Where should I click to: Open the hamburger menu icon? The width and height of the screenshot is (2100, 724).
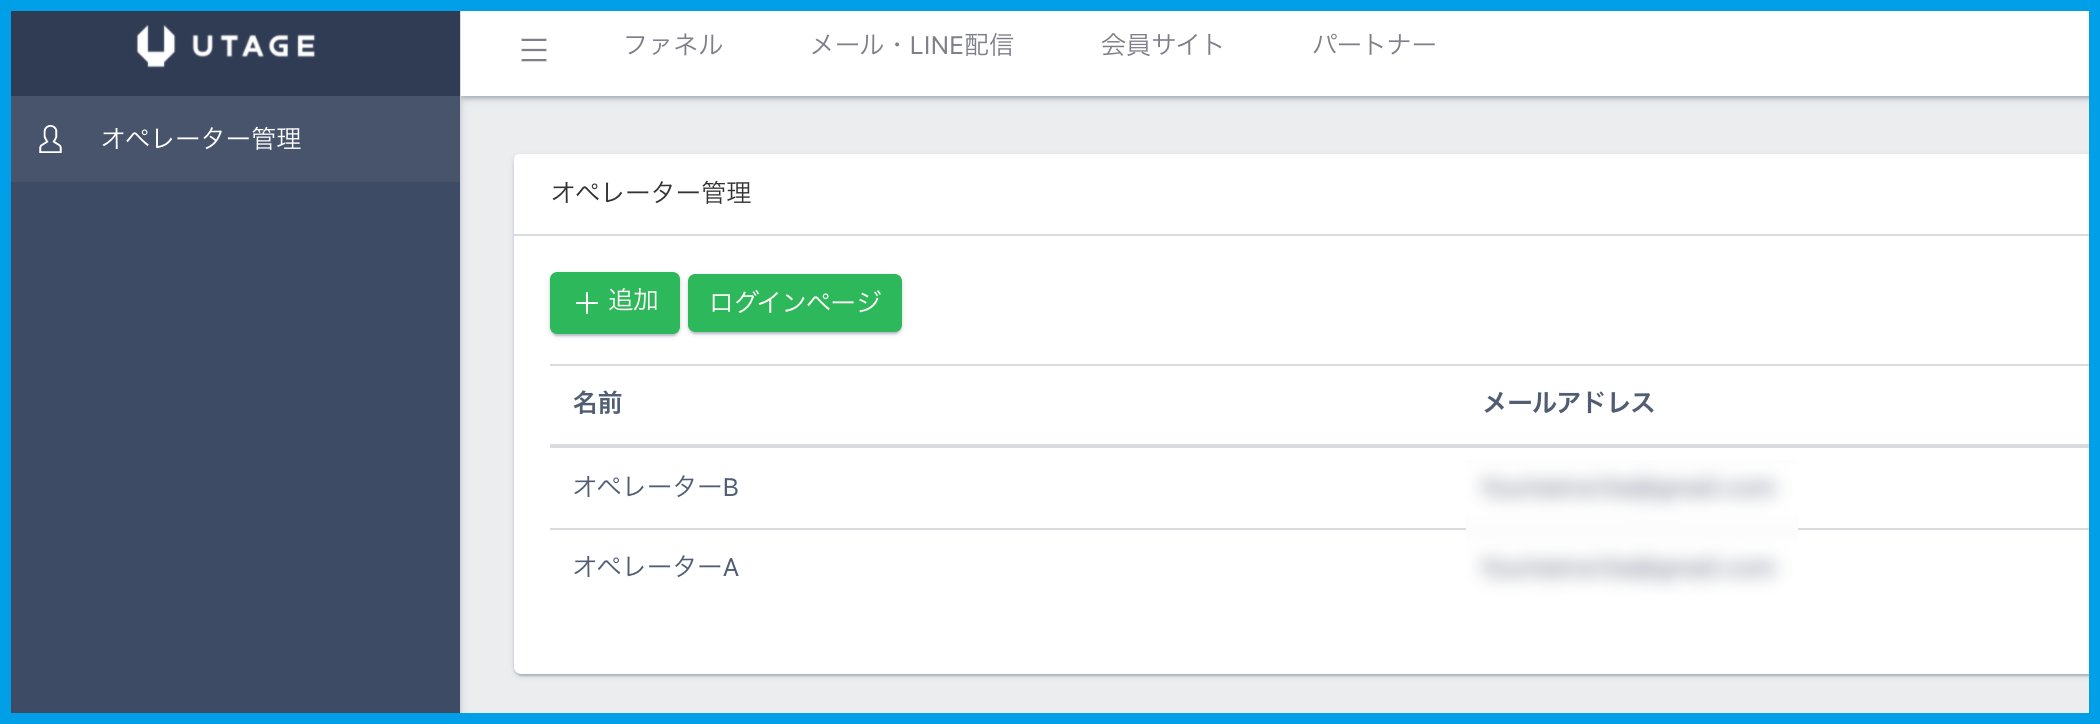coord(535,50)
